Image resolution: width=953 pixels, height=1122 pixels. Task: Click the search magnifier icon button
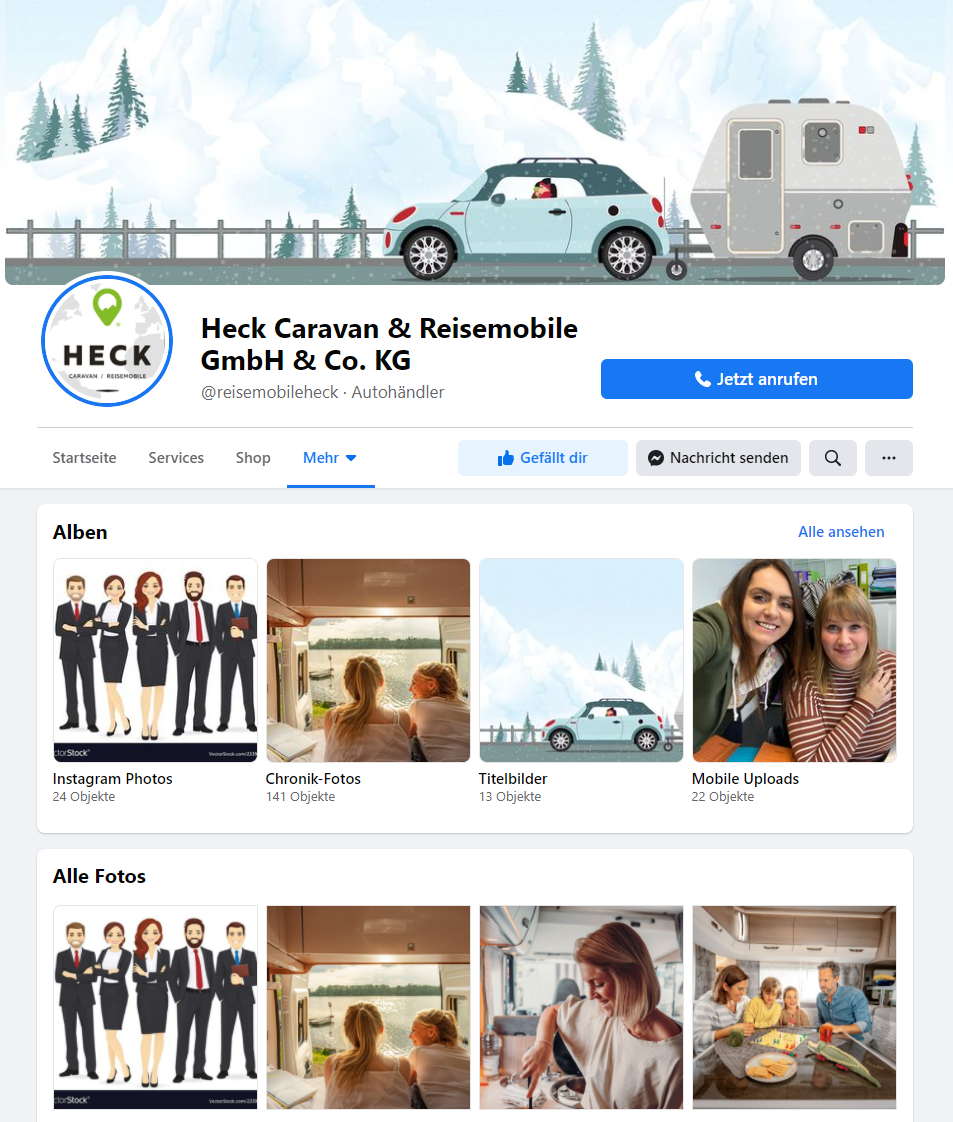tap(832, 458)
